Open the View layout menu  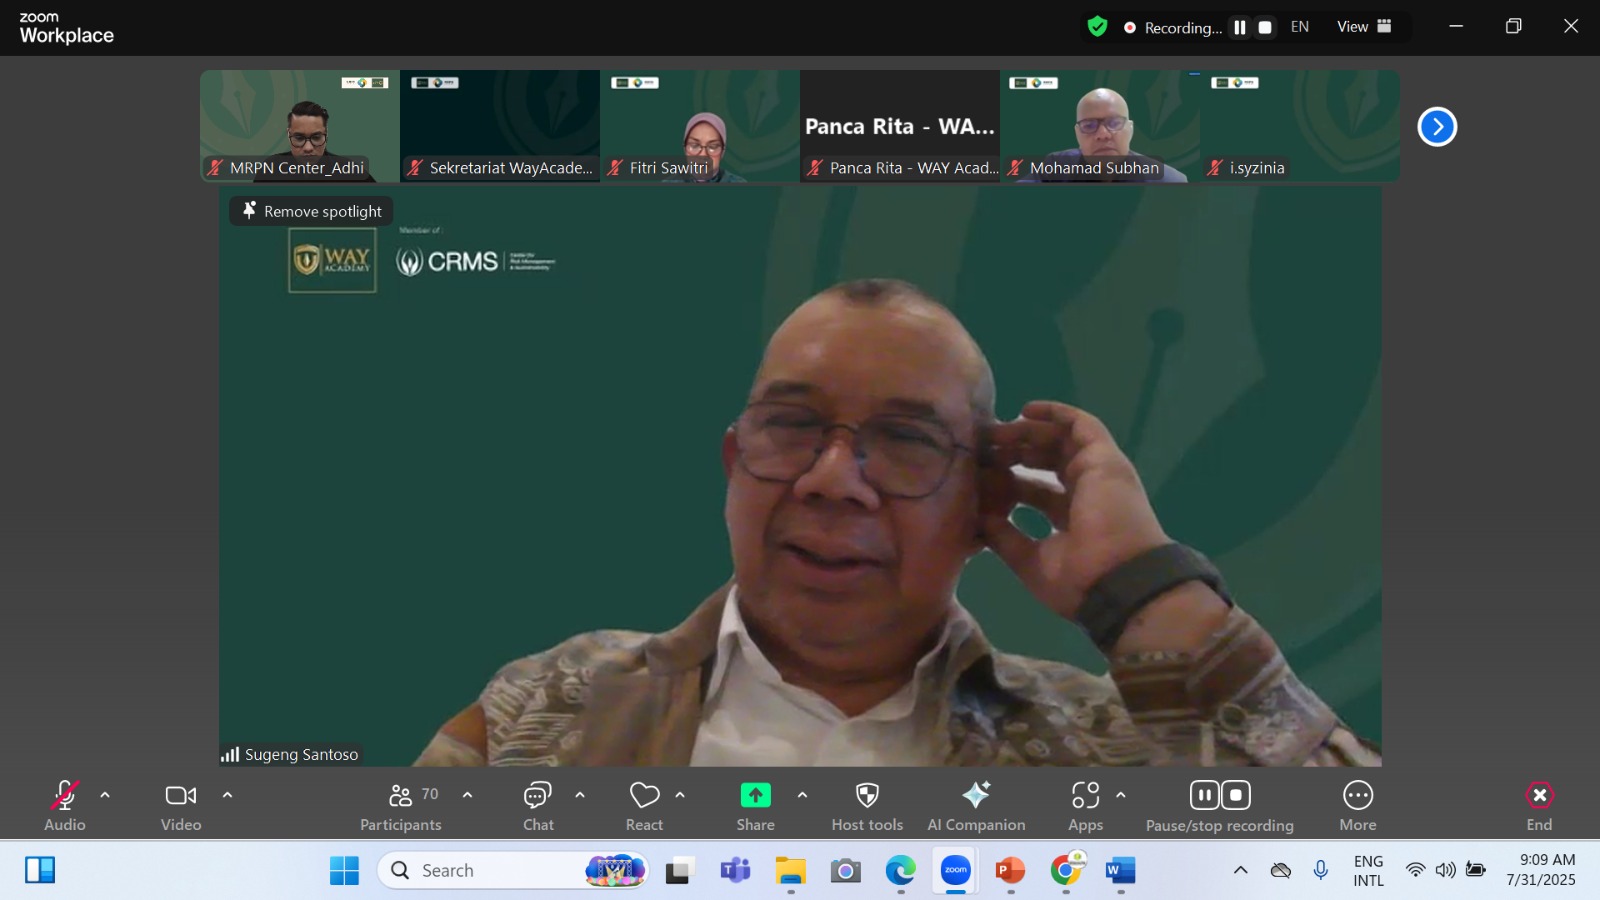[1364, 27]
